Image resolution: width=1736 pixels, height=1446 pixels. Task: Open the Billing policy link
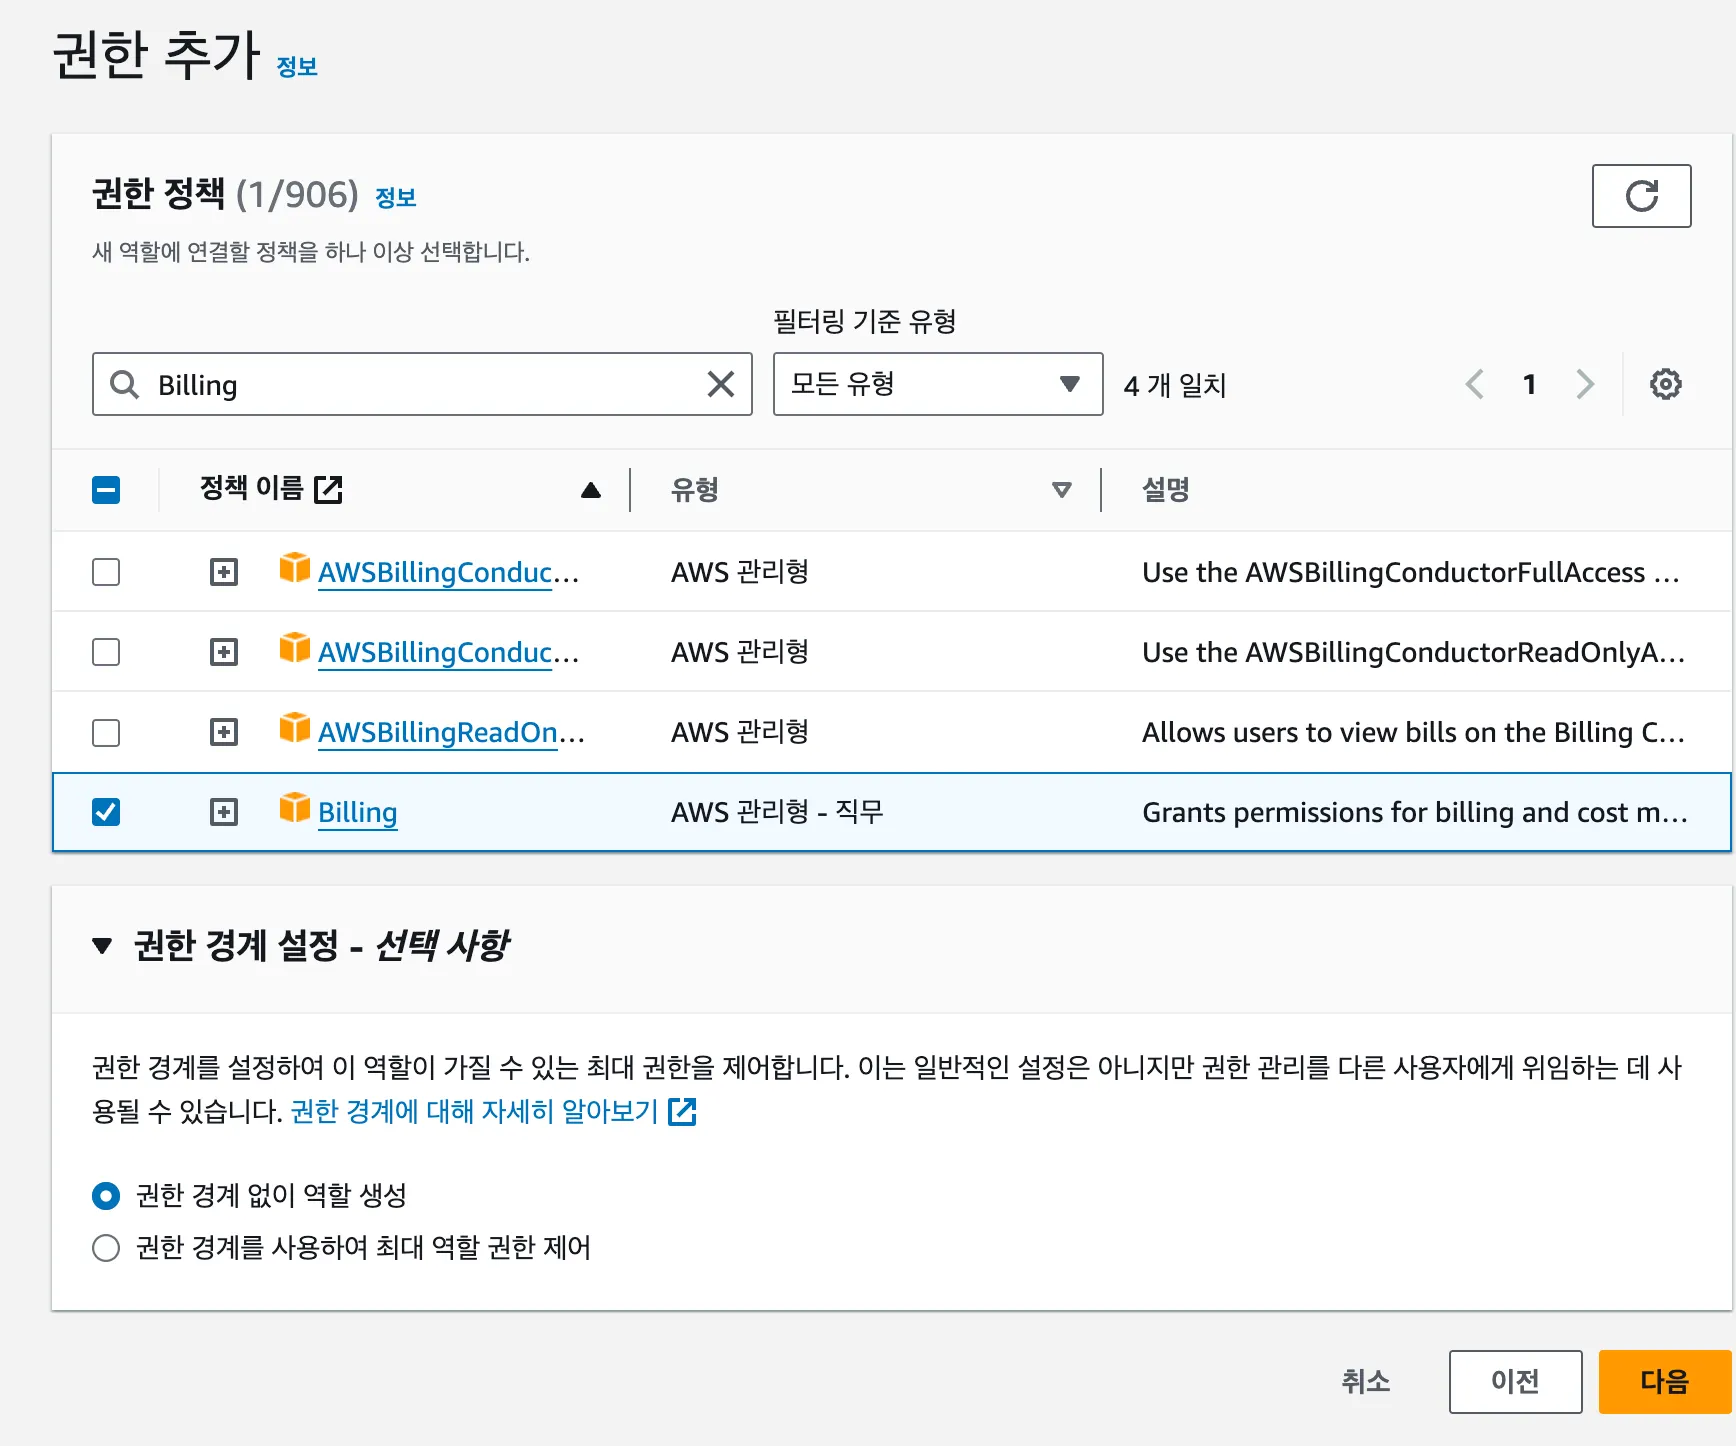[x=357, y=812]
